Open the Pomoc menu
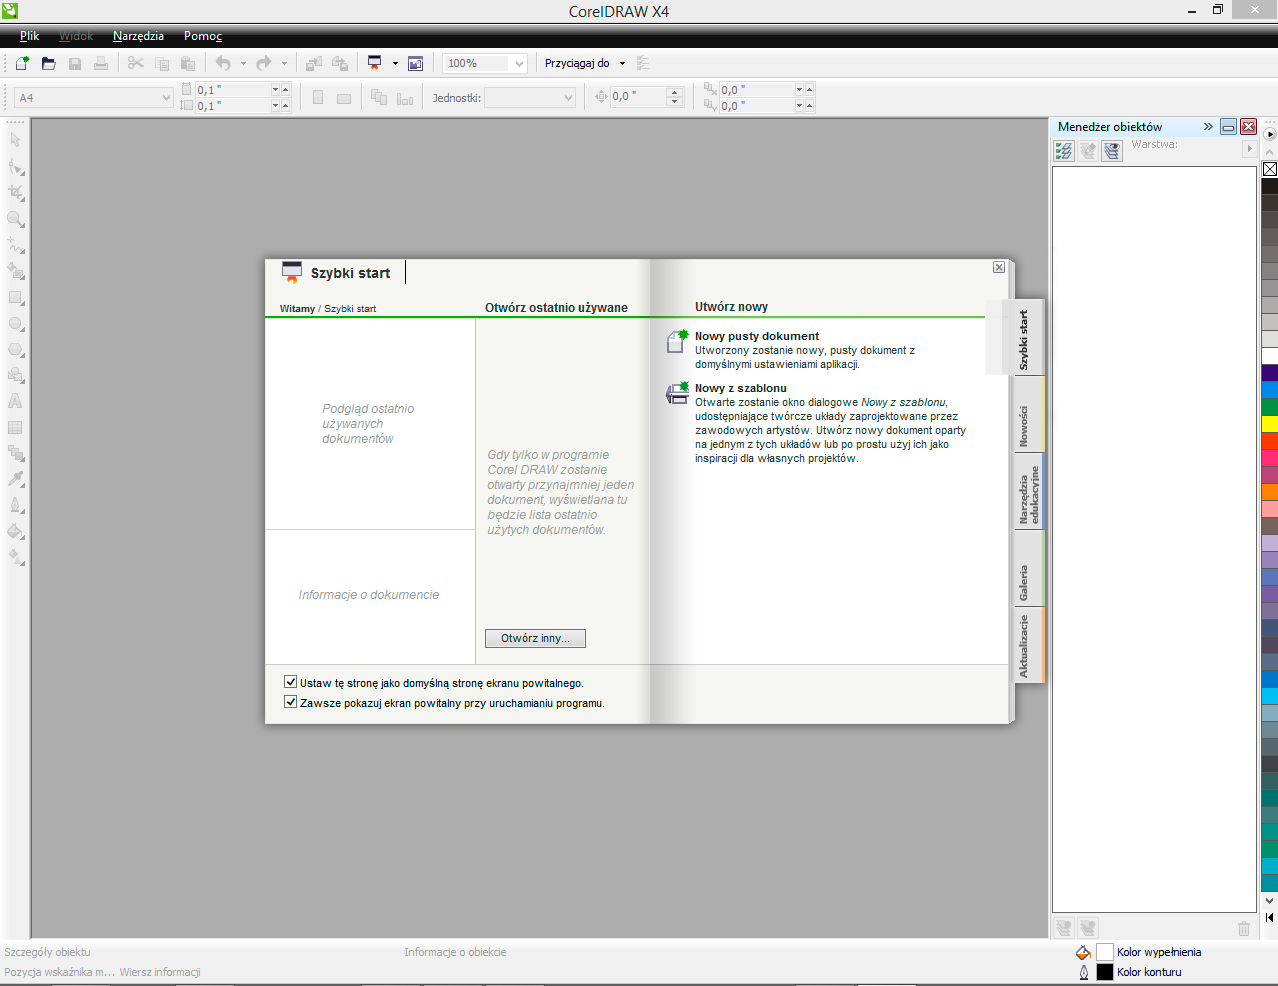This screenshot has height=986, width=1278. click(x=203, y=36)
